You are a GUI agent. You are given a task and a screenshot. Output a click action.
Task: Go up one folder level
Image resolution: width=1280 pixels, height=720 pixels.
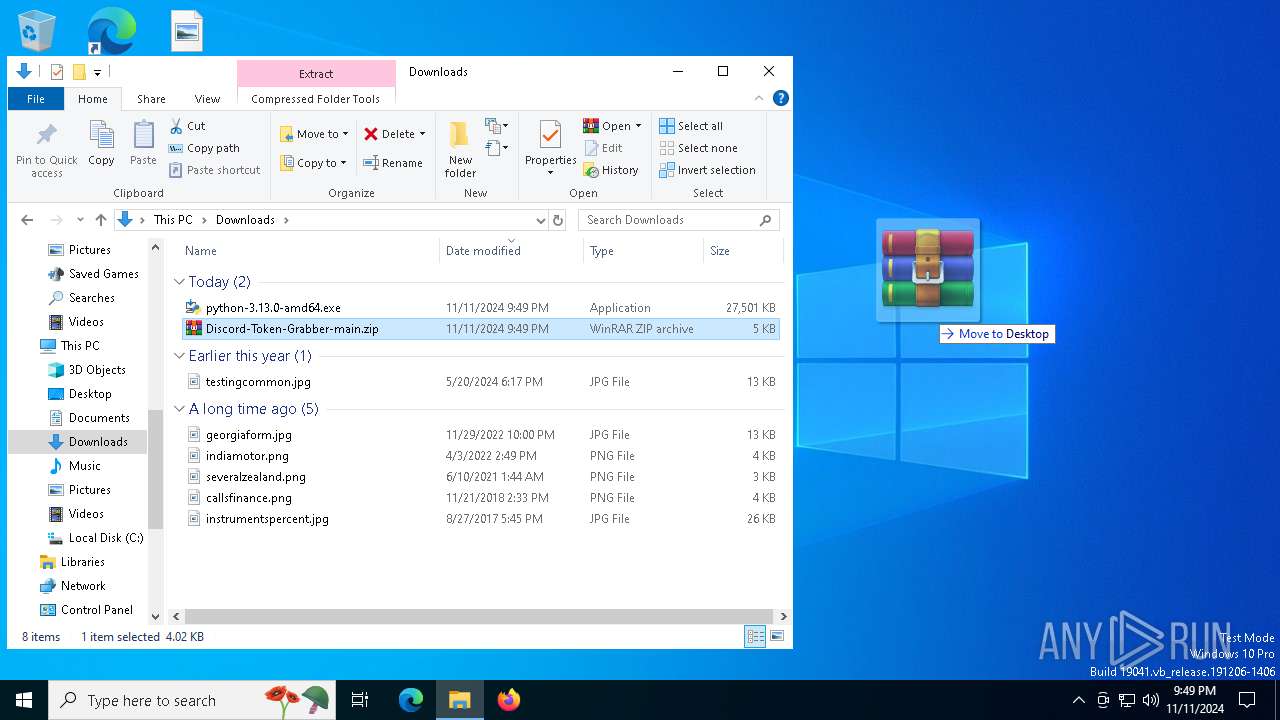(100, 220)
